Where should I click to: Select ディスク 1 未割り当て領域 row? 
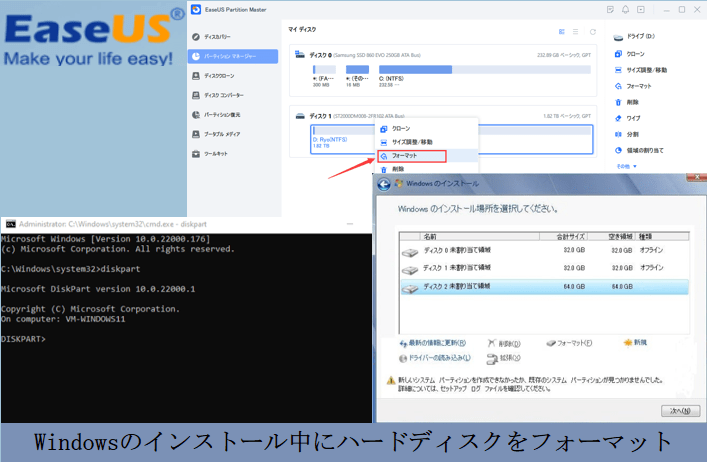(x=544, y=268)
